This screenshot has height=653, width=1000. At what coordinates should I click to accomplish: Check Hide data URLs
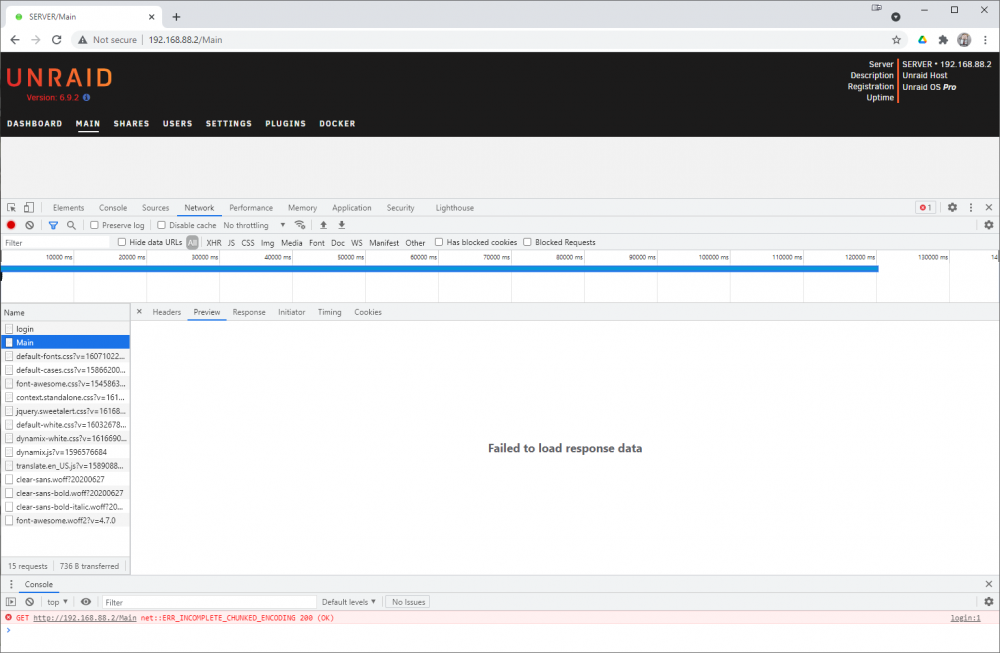click(122, 242)
